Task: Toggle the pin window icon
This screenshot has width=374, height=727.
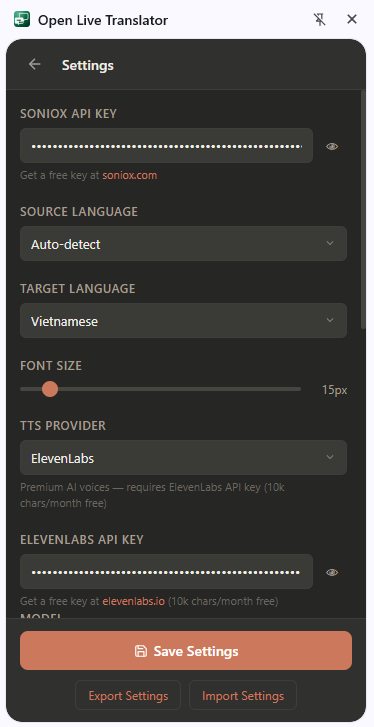Action: (x=319, y=19)
